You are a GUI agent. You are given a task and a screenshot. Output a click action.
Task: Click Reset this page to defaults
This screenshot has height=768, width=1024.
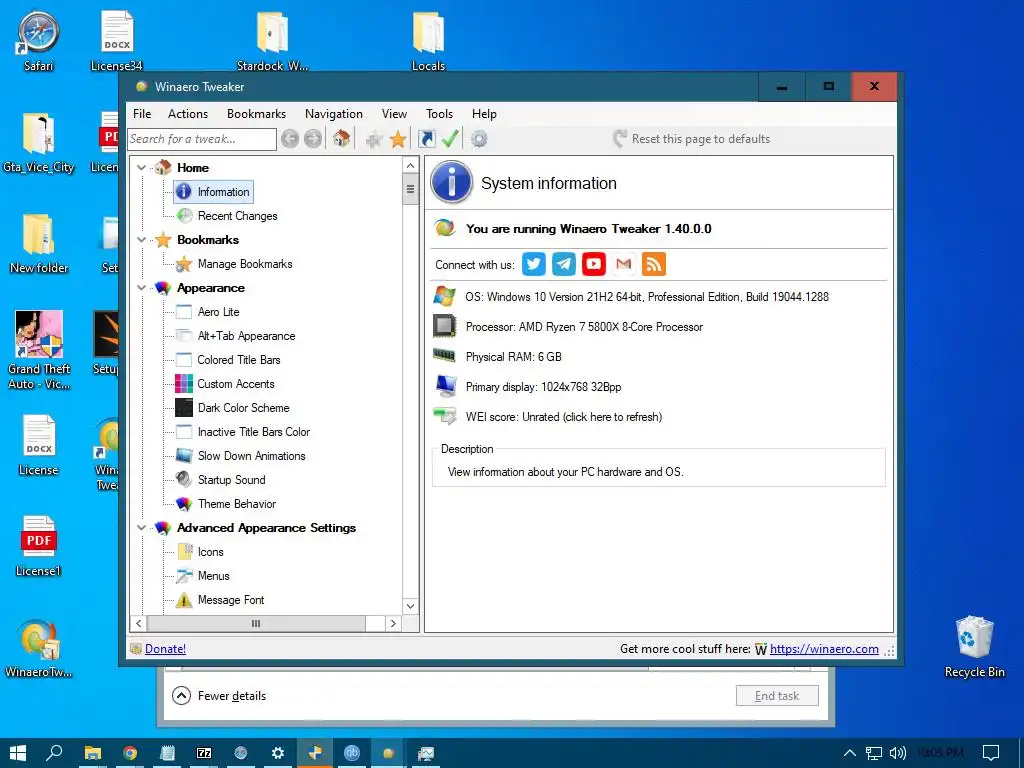692,138
